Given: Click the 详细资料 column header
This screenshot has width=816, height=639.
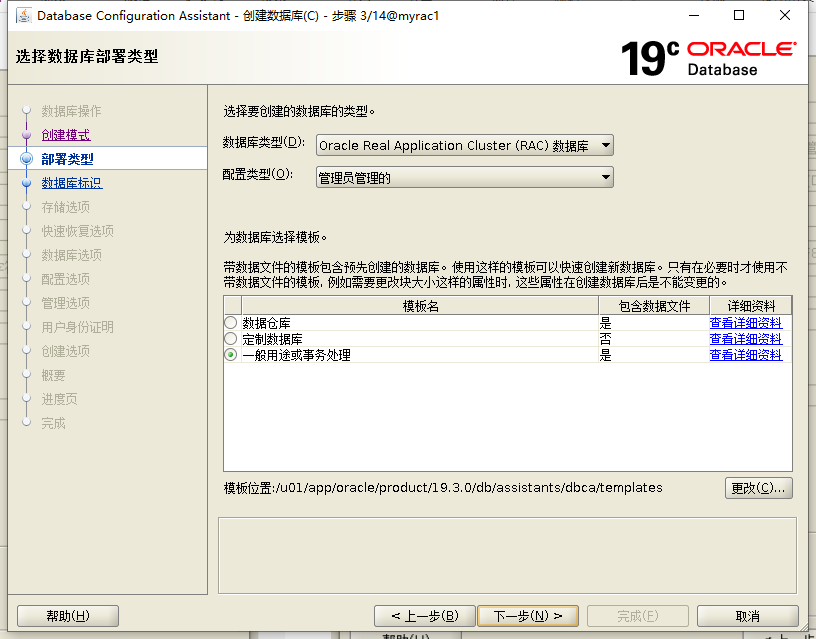Looking at the screenshot, I should (x=751, y=305).
